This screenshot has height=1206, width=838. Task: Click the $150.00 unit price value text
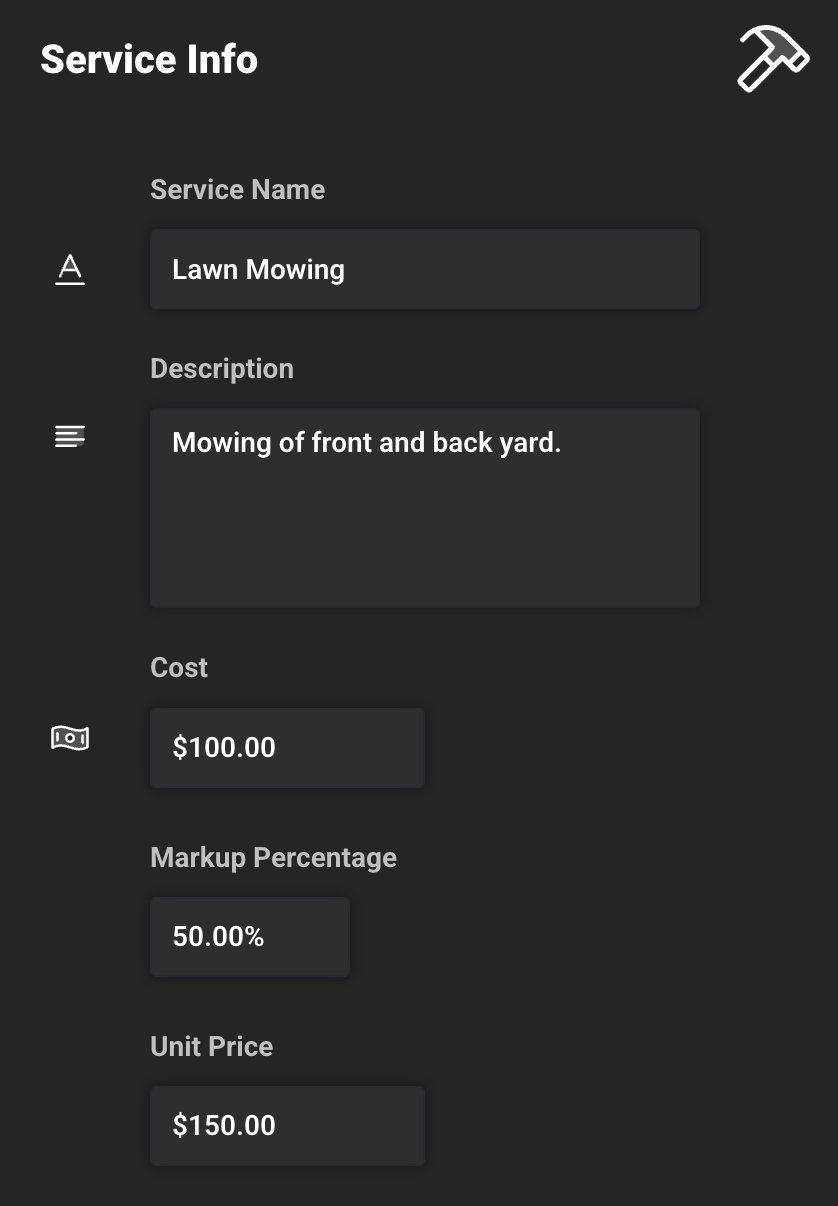click(223, 1126)
